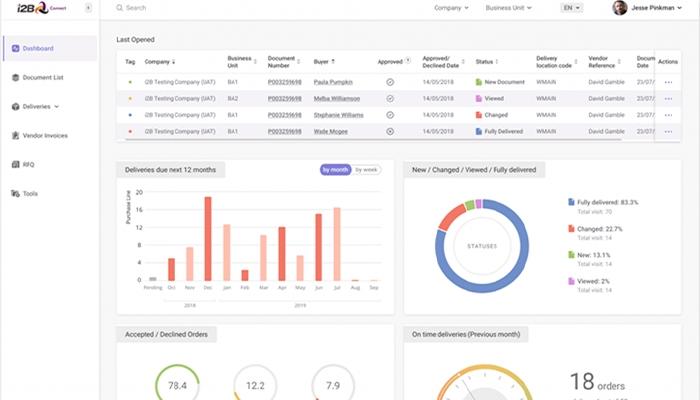This screenshot has width=700, height=400.
Task: Open document number in Wade Mcgee row
Action: click(x=284, y=132)
